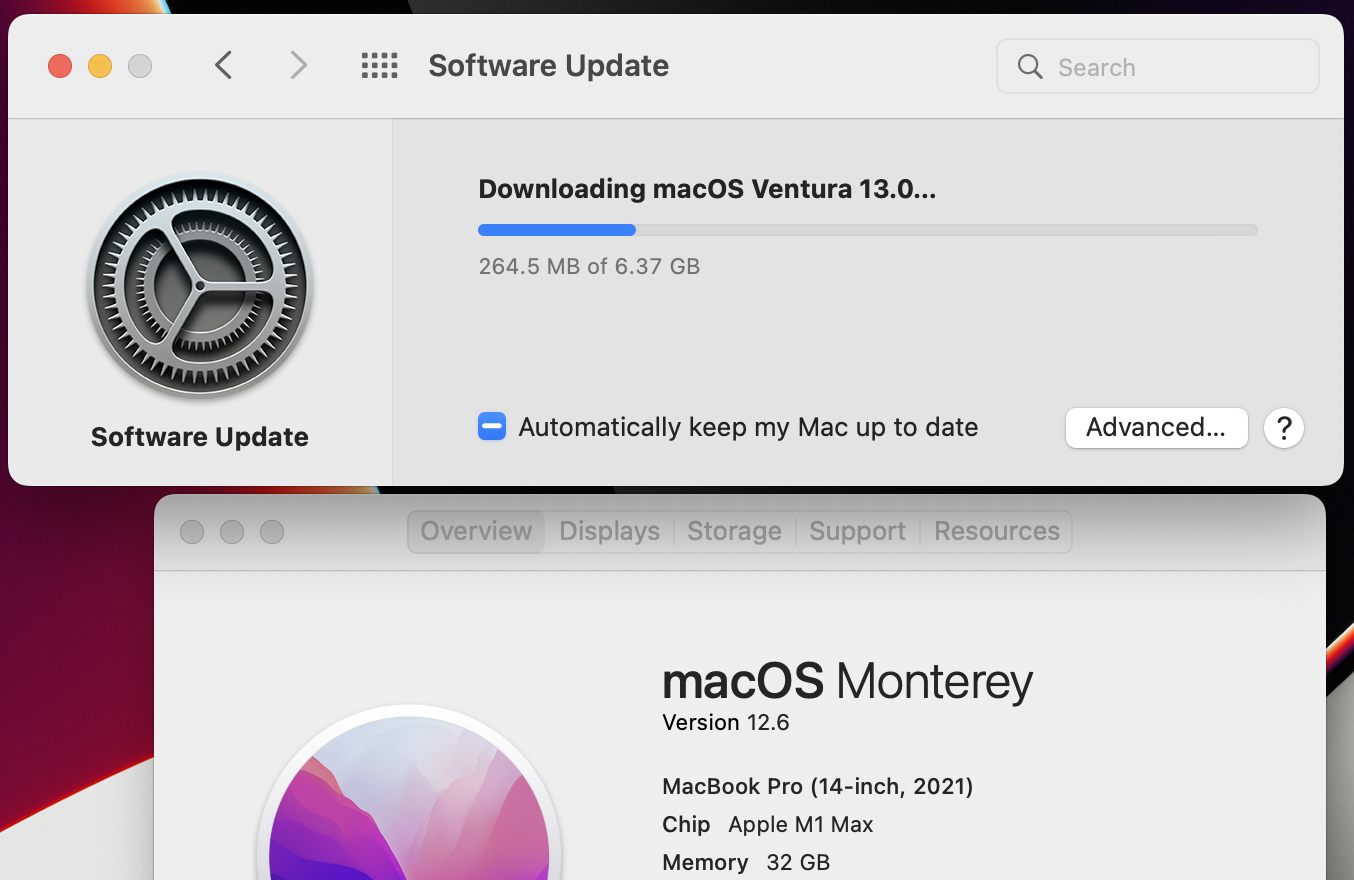Click the Chip Apple M1 Max line
This screenshot has width=1354, height=880.
[x=768, y=825]
